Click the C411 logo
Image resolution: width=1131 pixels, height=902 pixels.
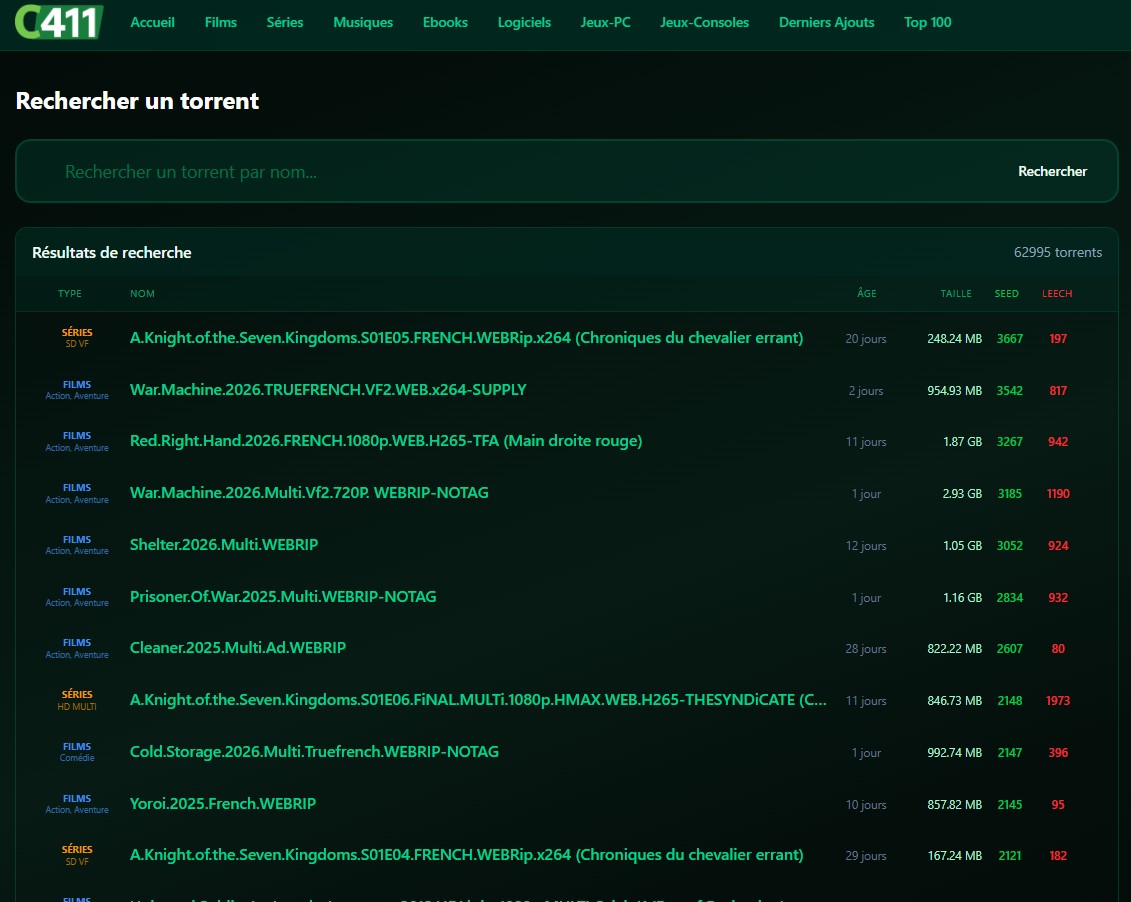pos(59,21)
